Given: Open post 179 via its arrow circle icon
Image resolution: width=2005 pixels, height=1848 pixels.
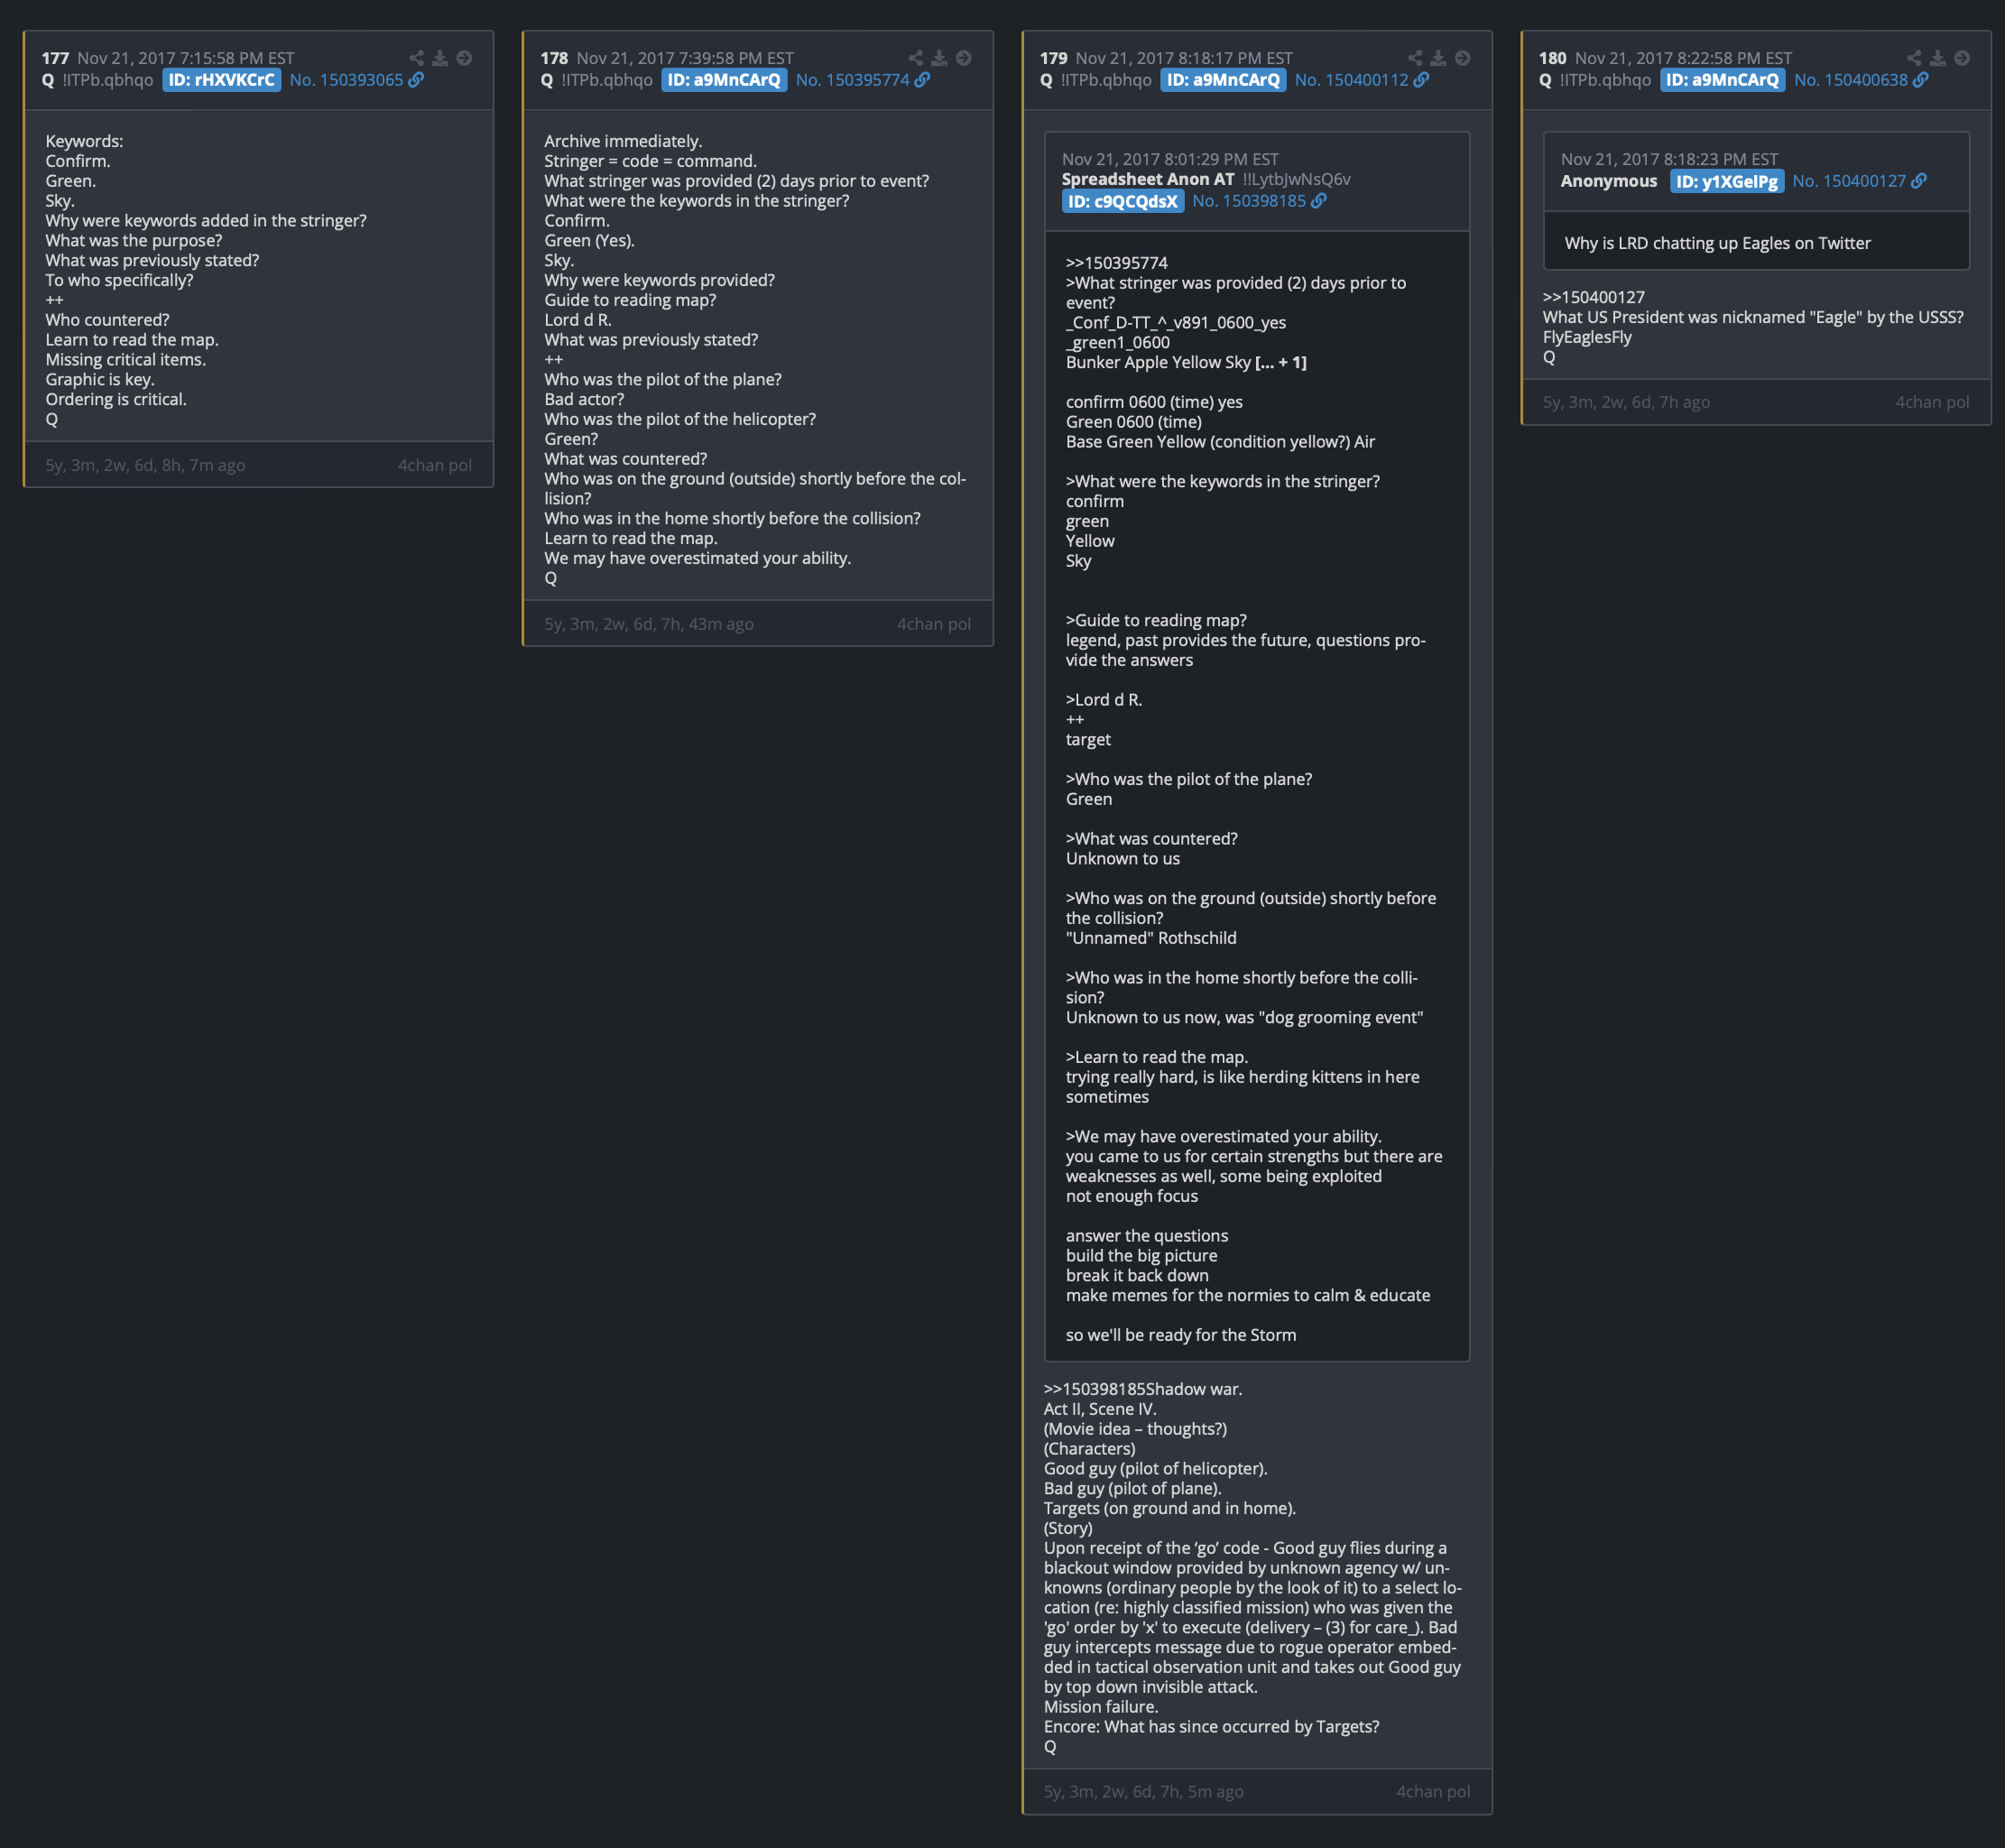Looking at the screenshot, I should (1462, 58).
